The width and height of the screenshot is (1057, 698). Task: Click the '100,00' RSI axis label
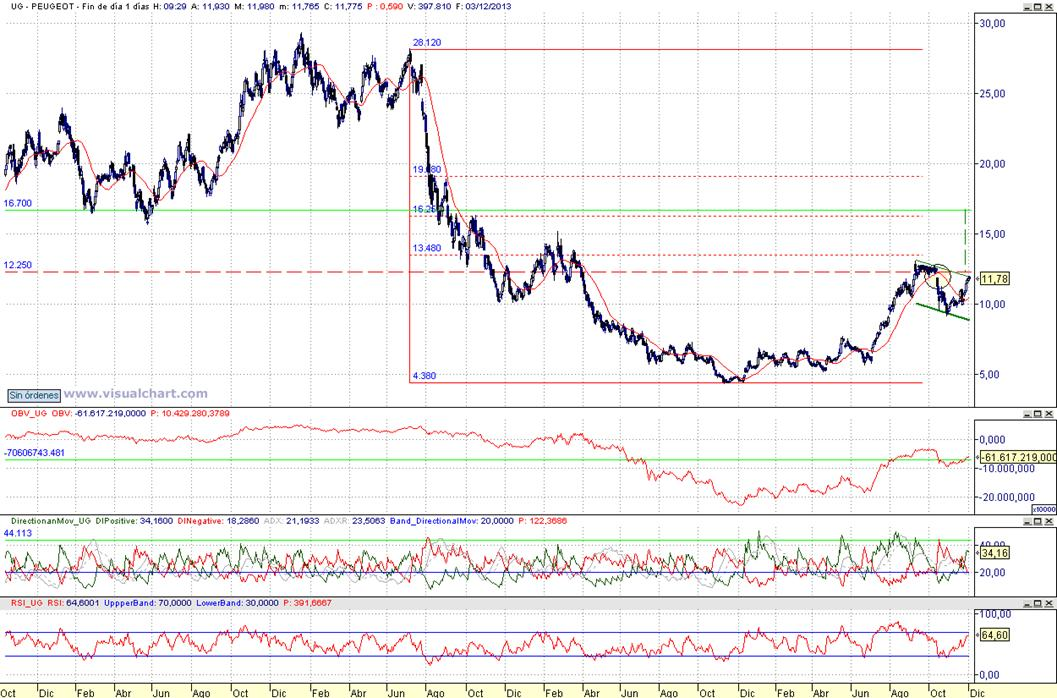(995, 614)
